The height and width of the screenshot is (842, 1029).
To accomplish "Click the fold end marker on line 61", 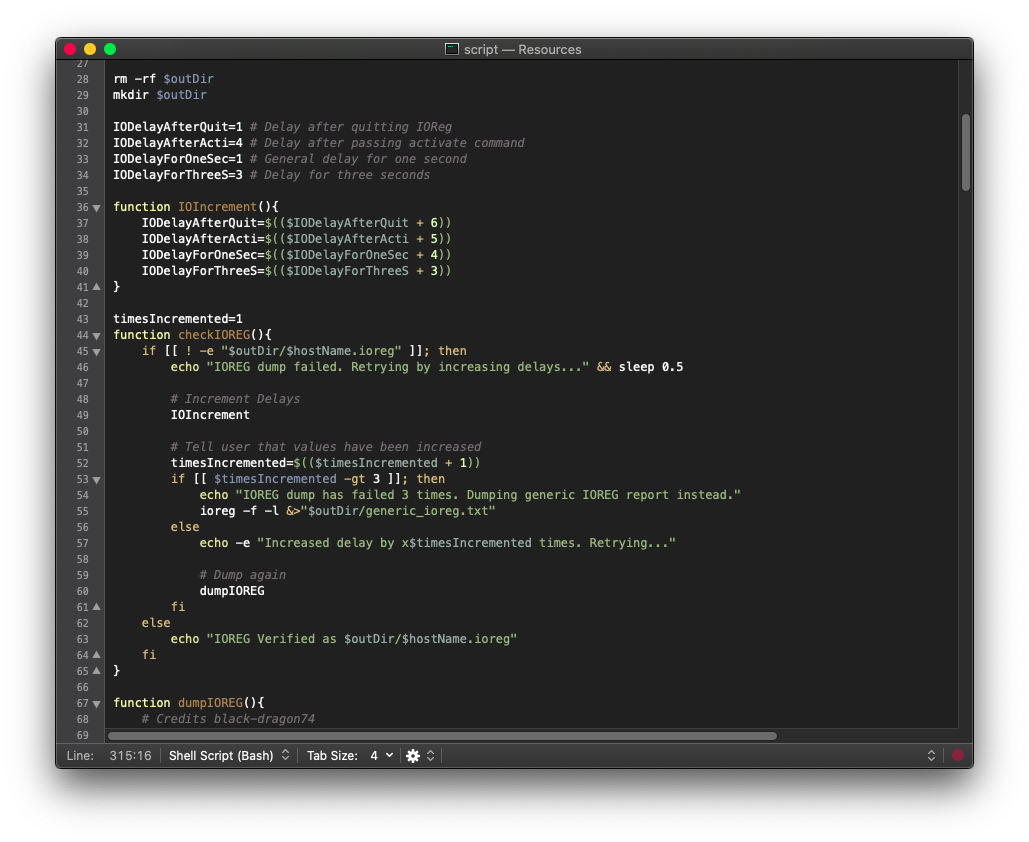I will (x=96, y=607).
